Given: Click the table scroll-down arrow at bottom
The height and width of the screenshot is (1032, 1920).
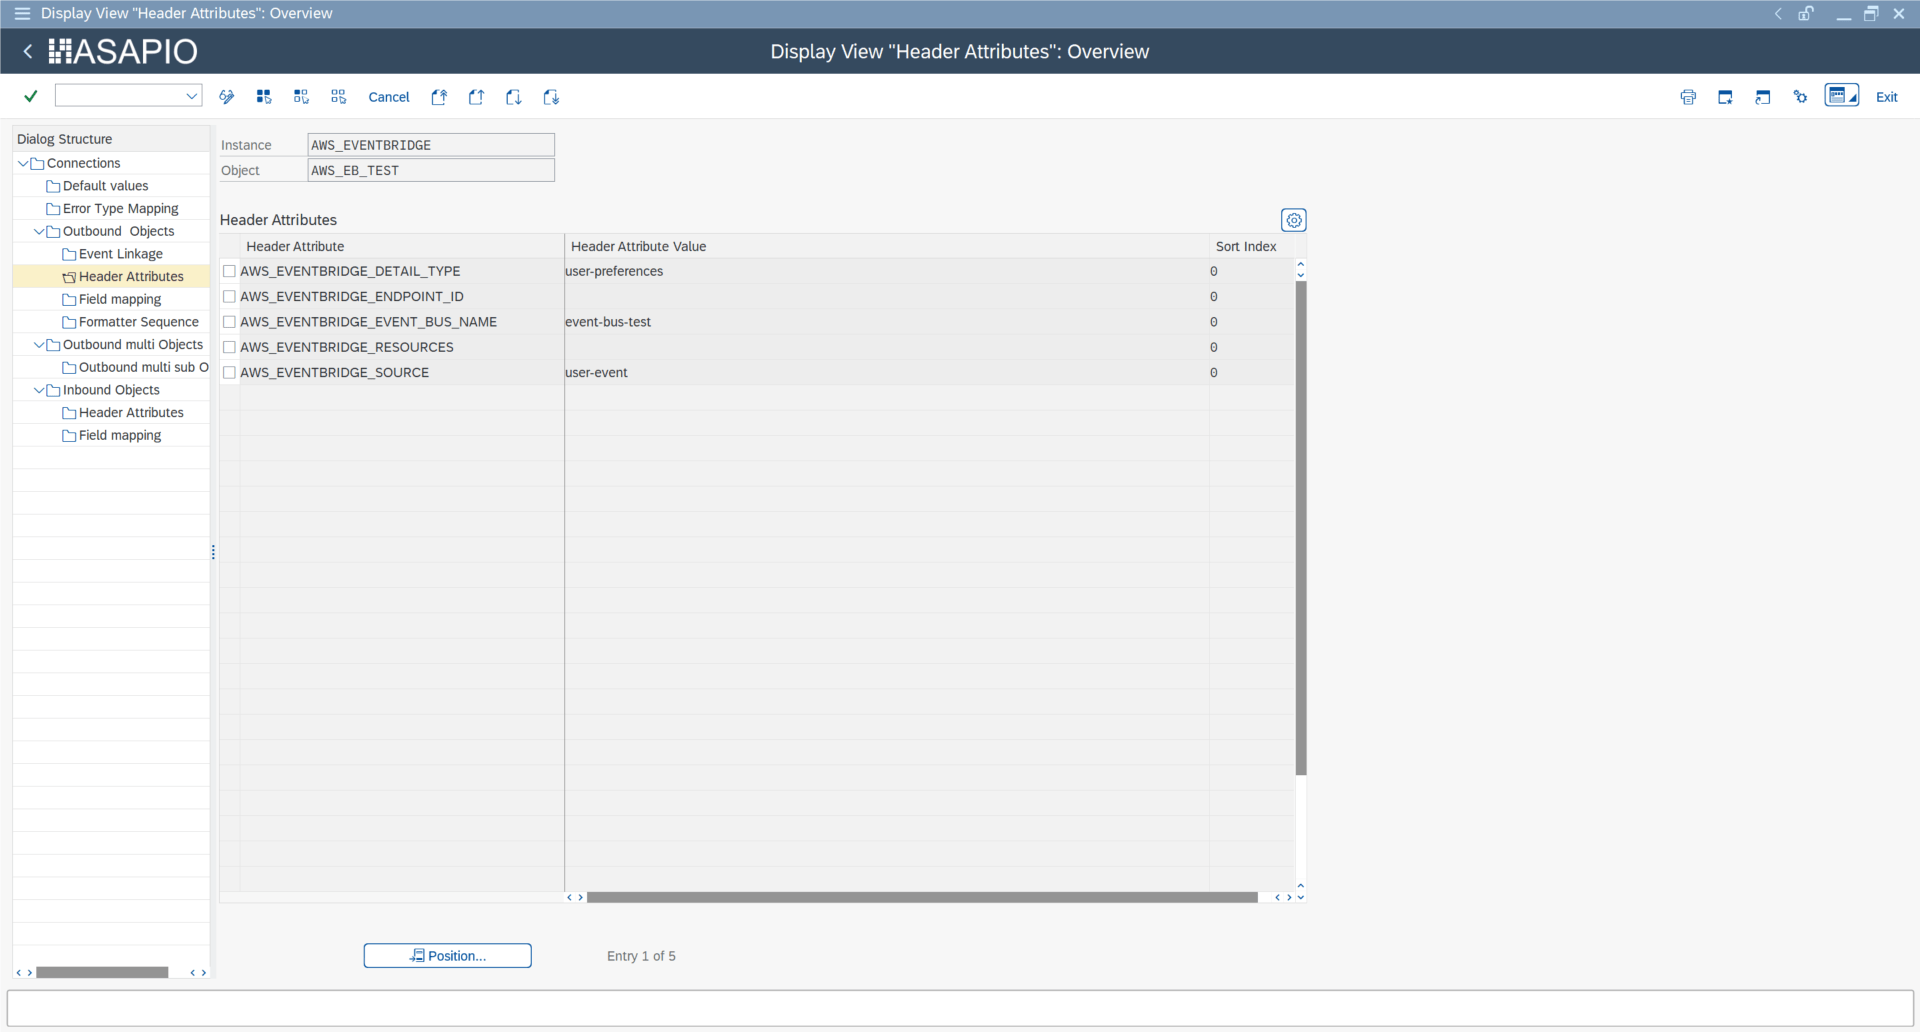Looking at the screenshot, I should click(x=1301, y=898).
